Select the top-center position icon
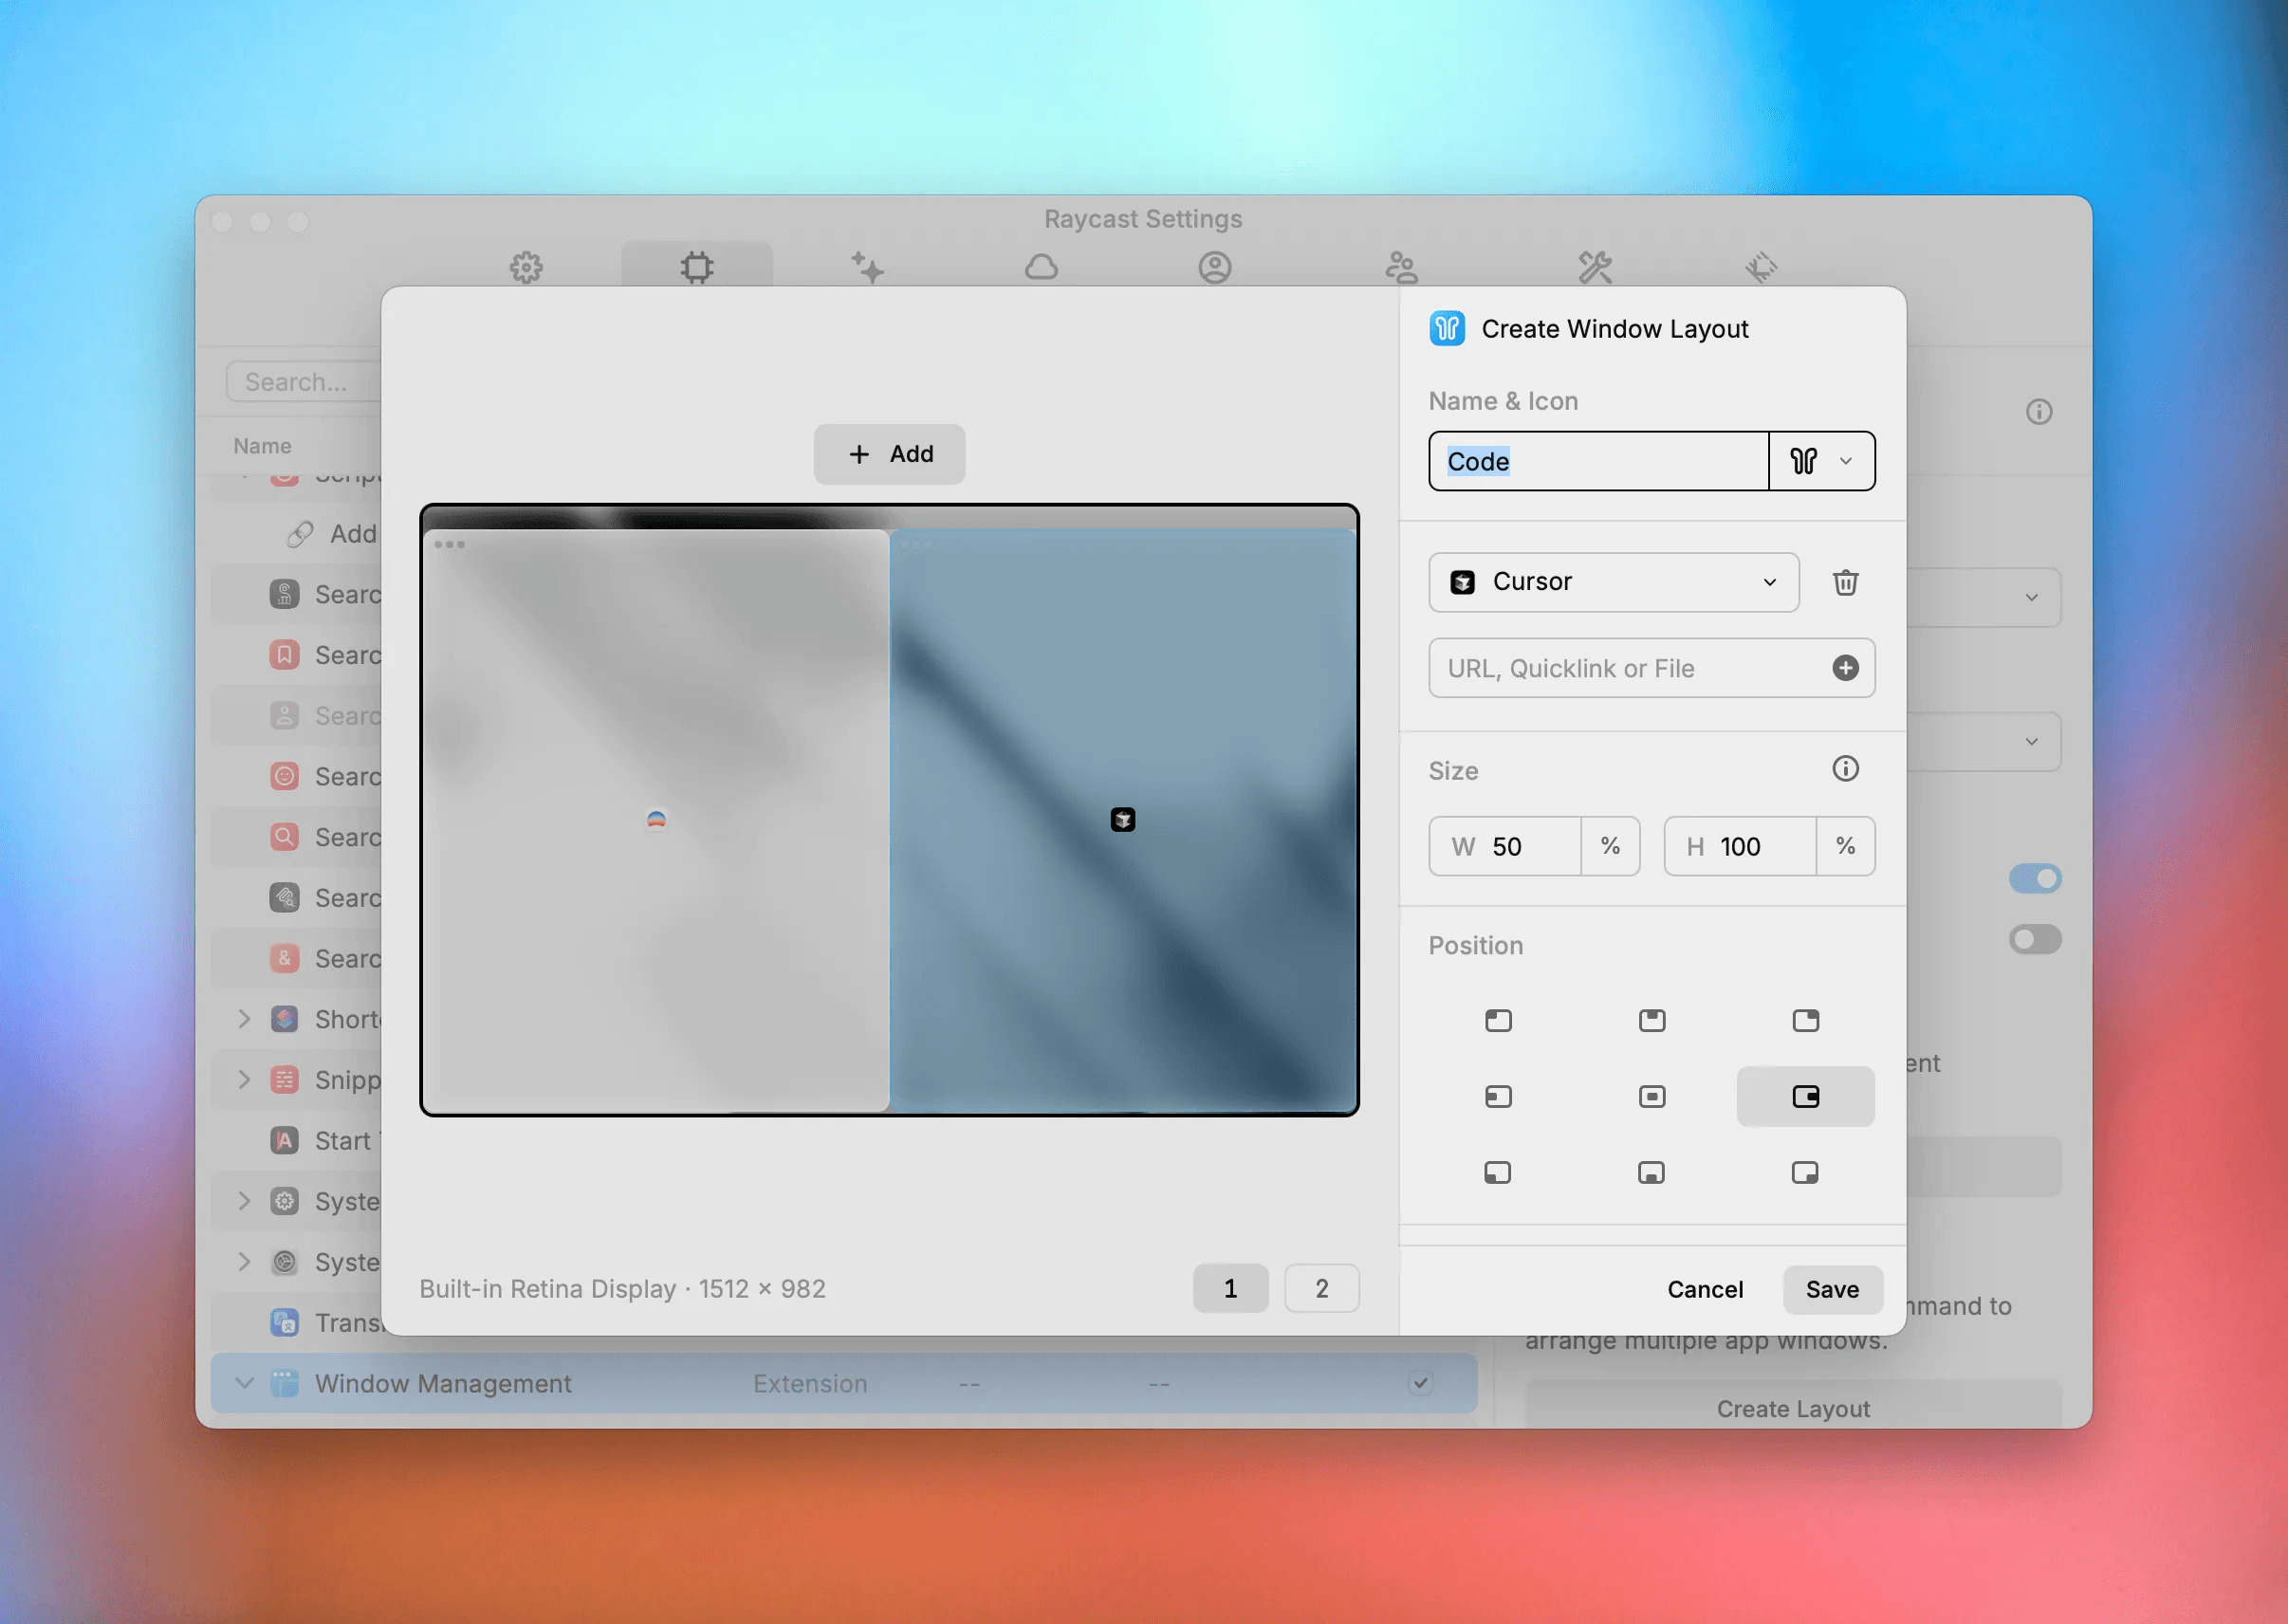Screen dimensions: 2288x1624 (x=1652, y=1020)
